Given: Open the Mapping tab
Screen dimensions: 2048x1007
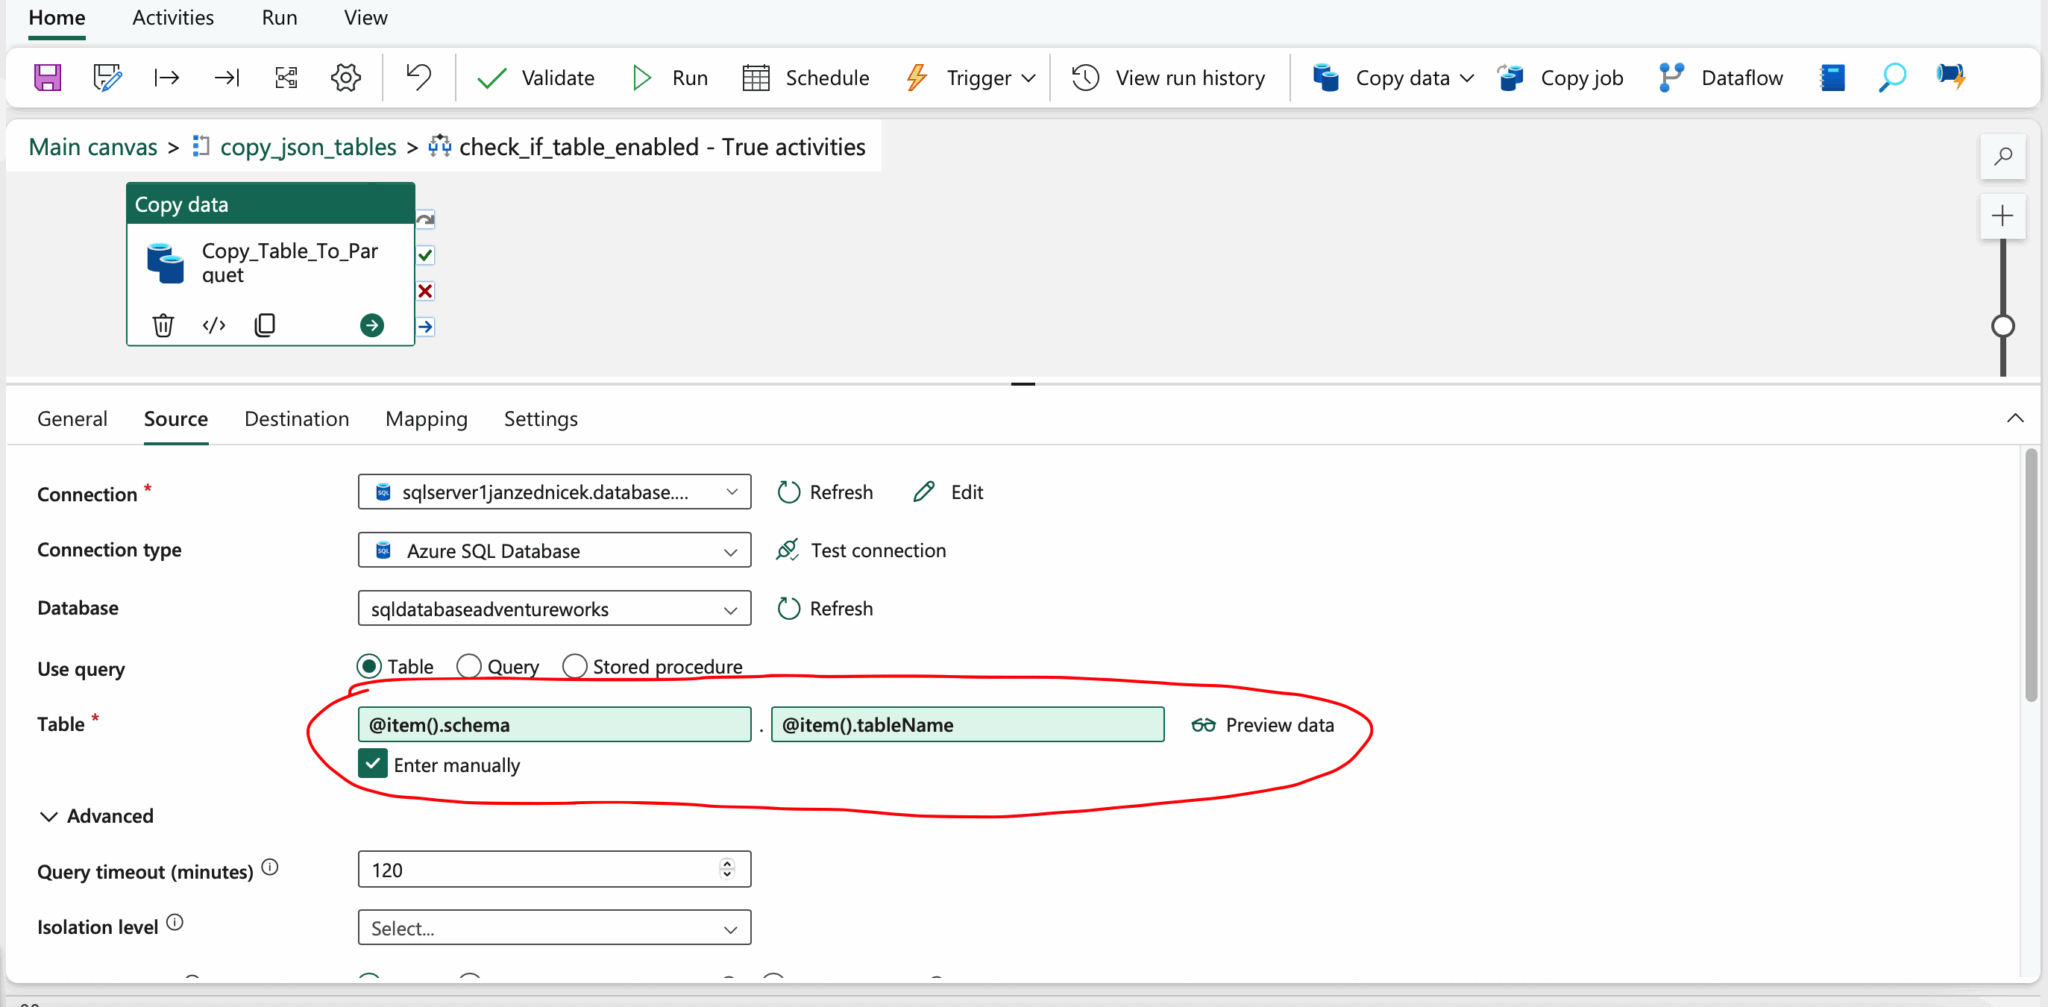Looking at the screenshot, I should point(427,419).
